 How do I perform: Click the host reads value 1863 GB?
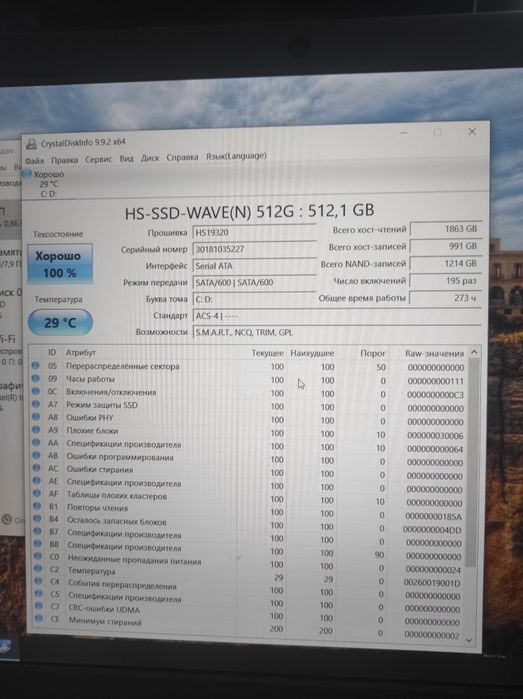(446, 229)
